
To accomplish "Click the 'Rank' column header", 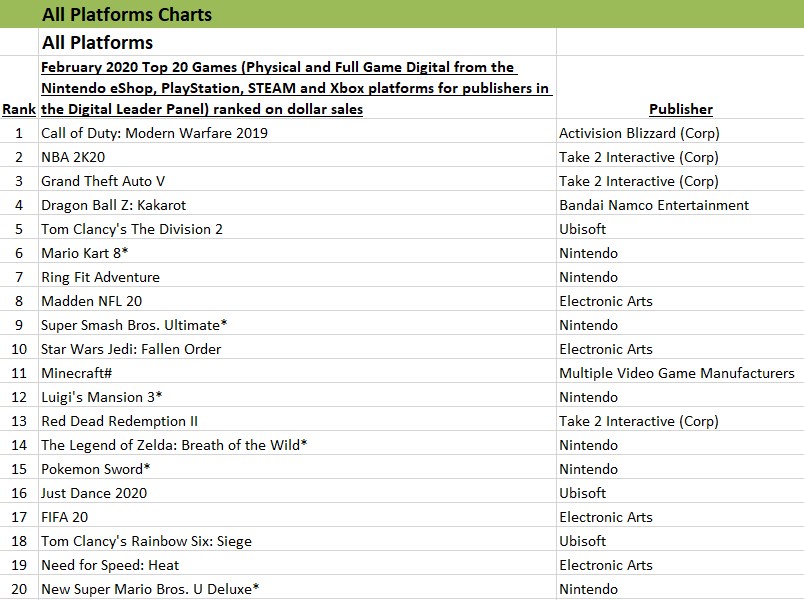I will (x=19, y=109).
